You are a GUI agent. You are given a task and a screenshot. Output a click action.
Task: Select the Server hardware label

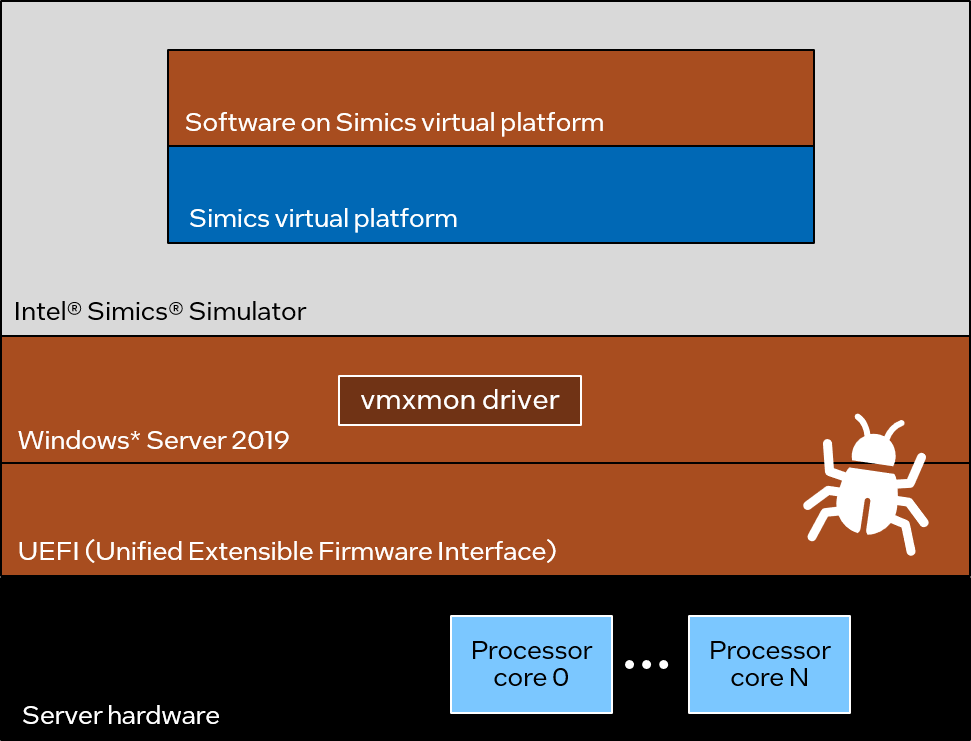click(x=120, y=716)
